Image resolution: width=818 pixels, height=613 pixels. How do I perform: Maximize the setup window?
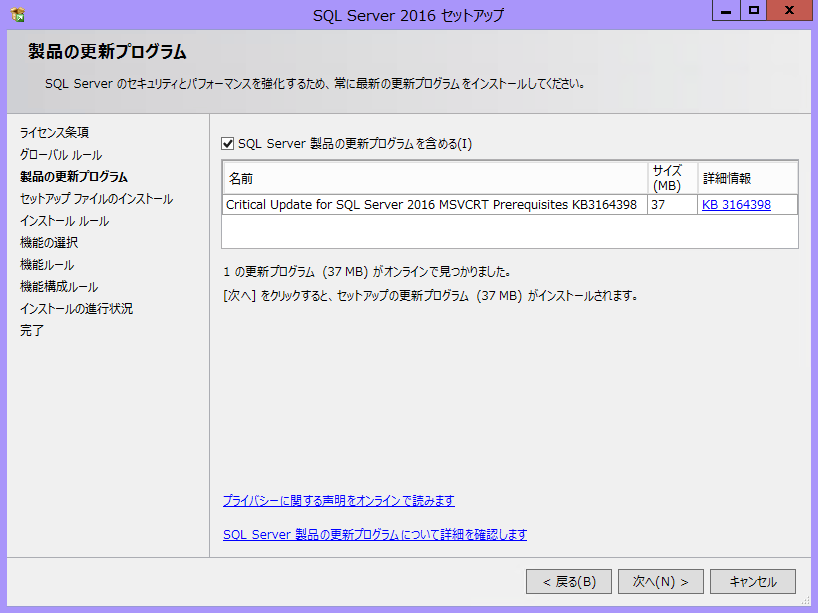(x=755, y=11)
